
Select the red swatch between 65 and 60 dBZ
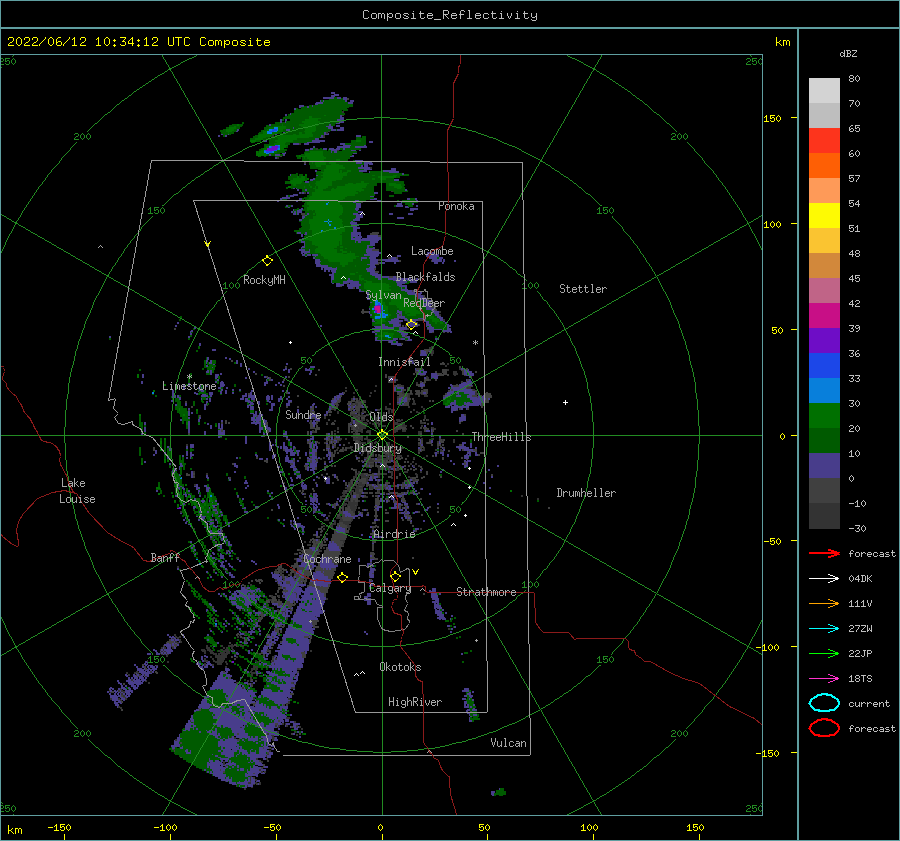(824, 141)
